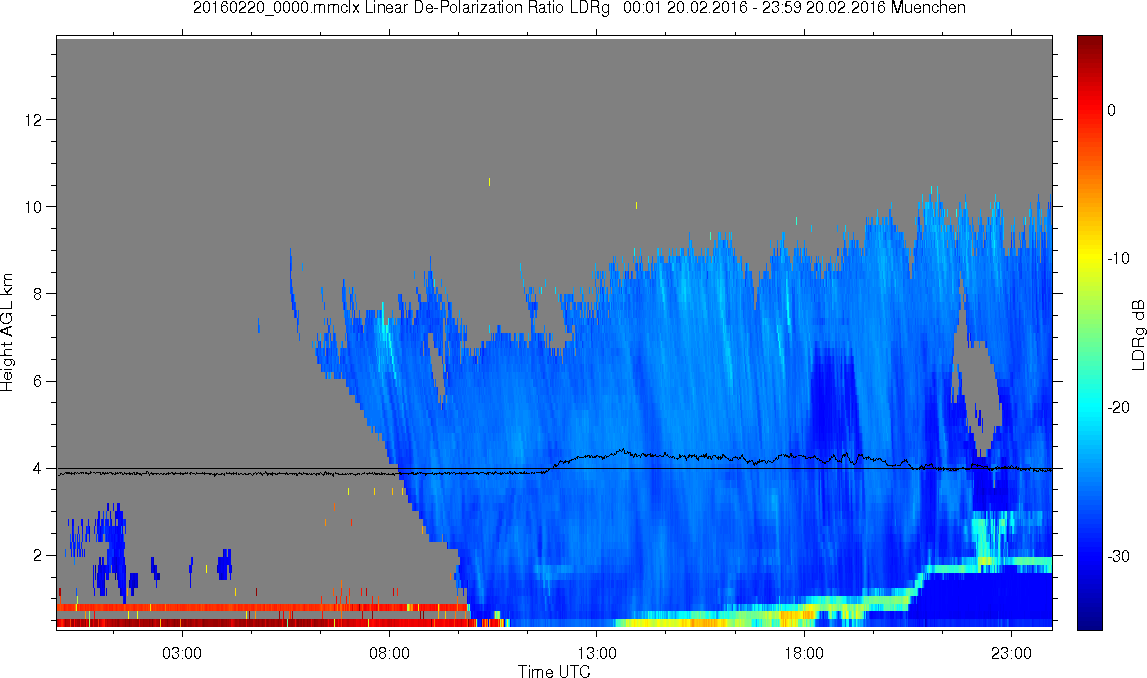Click the 'Height AGL km' y-axis label
Screen dimensions: 1147x678
point(7,332)
